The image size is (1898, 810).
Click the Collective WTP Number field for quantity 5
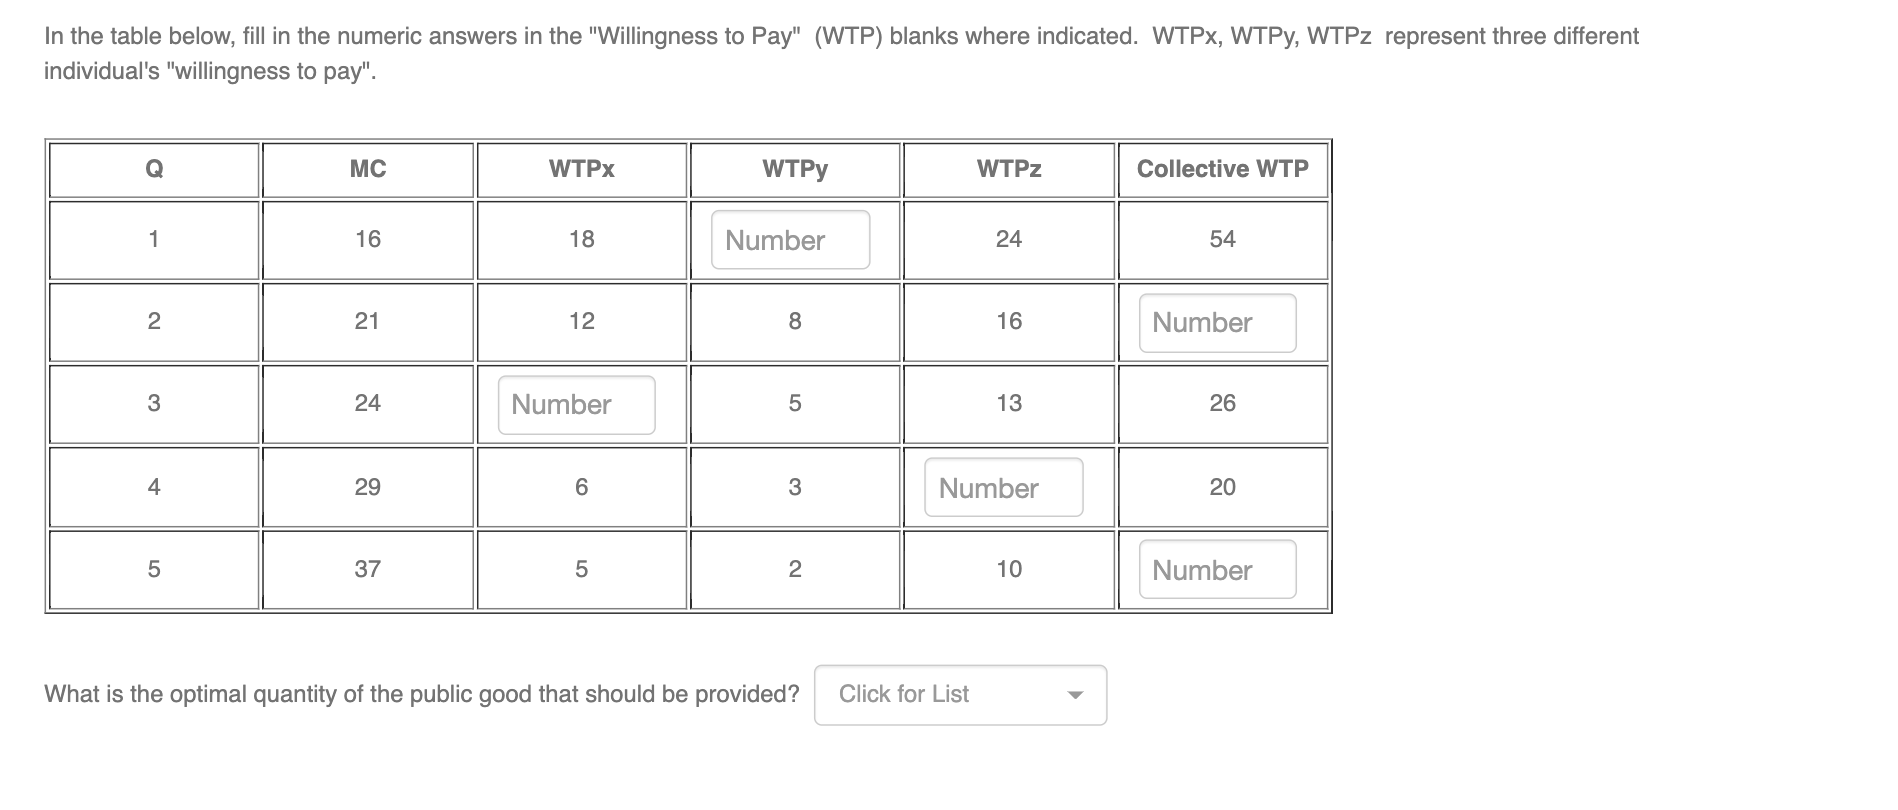(x=1215, y=569)
